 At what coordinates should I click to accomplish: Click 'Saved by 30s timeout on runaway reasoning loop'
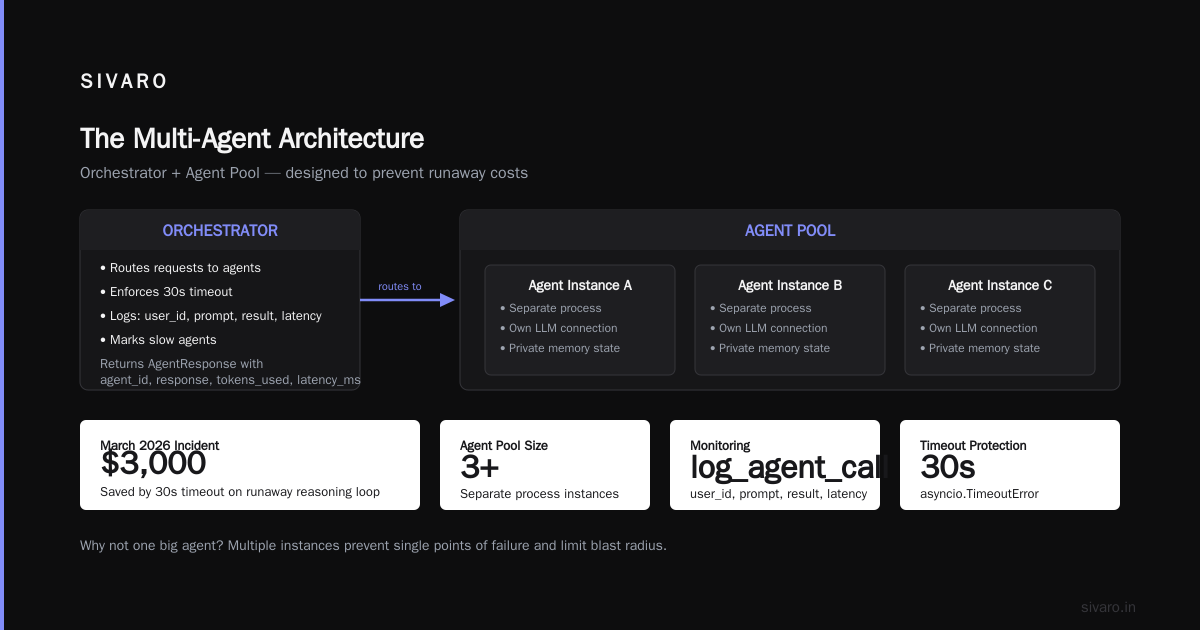click(240, 492)
